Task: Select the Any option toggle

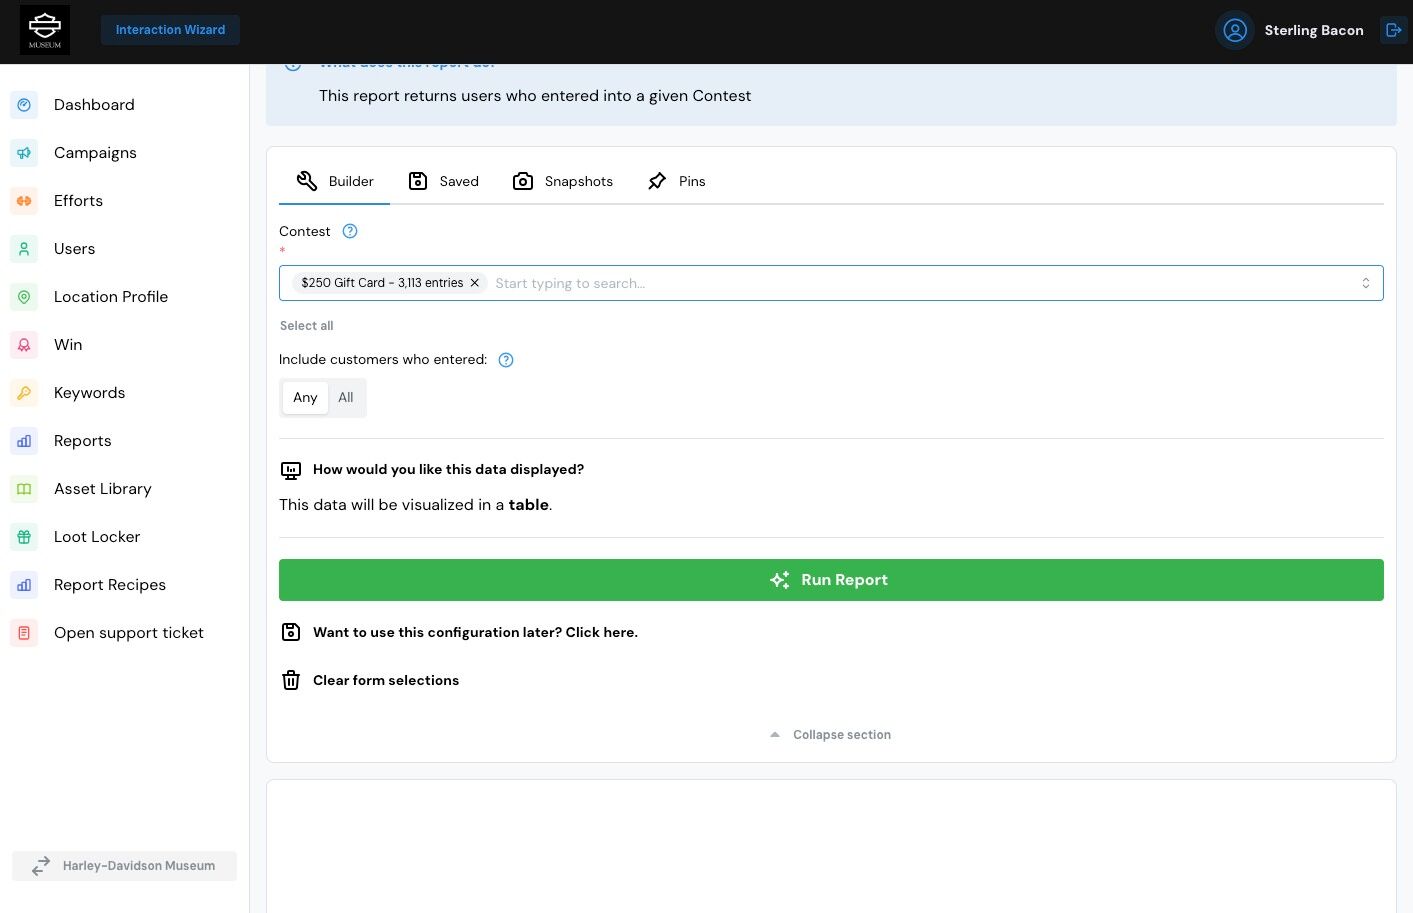Action: click(x=305, y=398)
